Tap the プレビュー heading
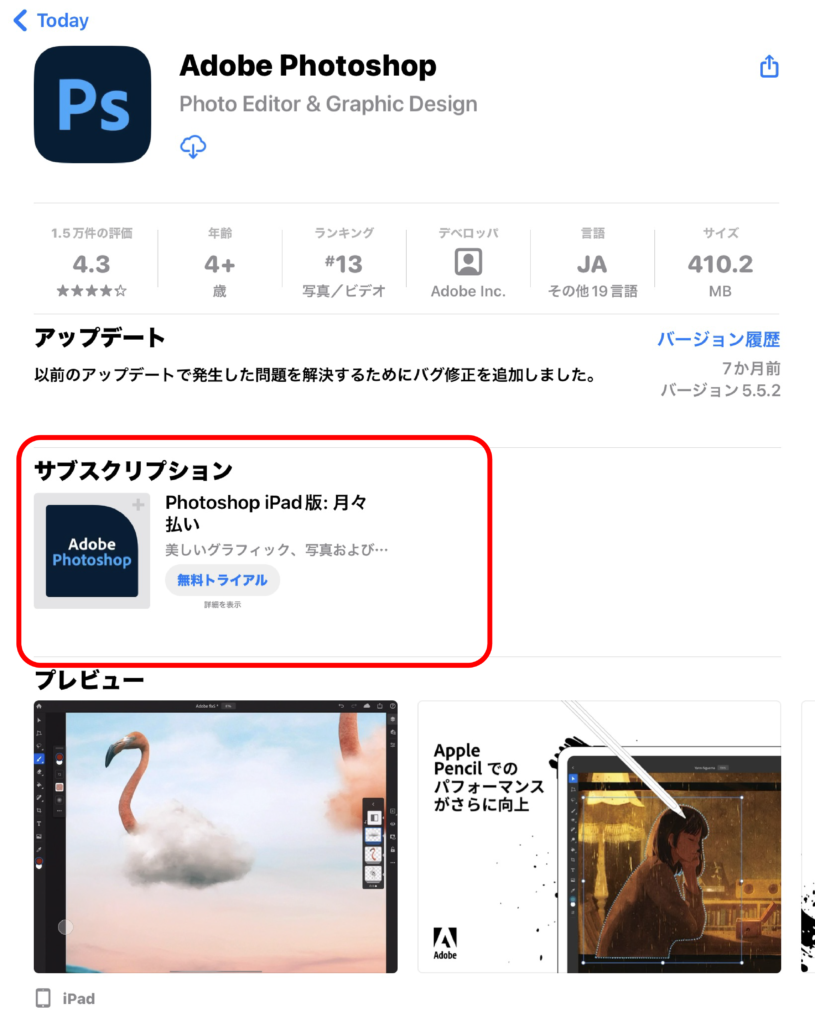 coord(89,680)
